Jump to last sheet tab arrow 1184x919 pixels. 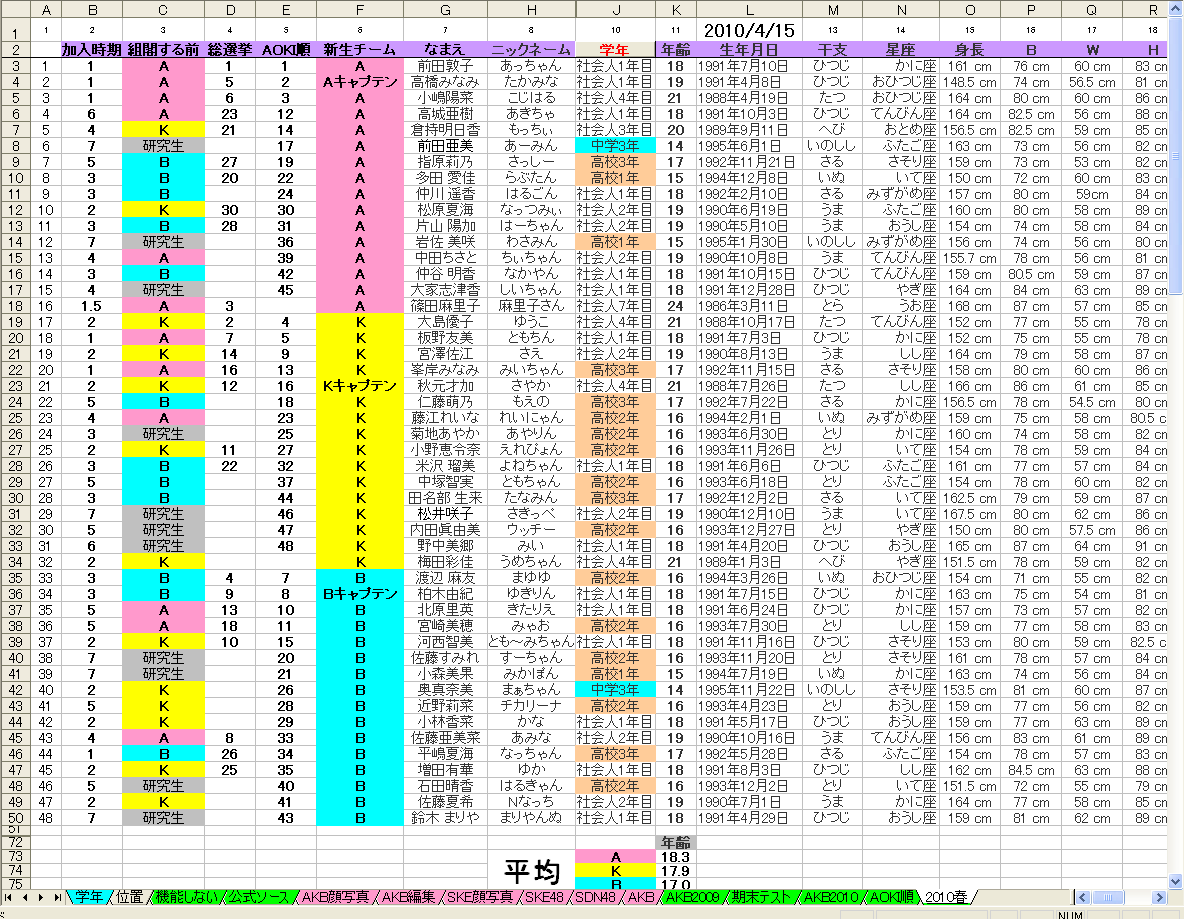57,897
